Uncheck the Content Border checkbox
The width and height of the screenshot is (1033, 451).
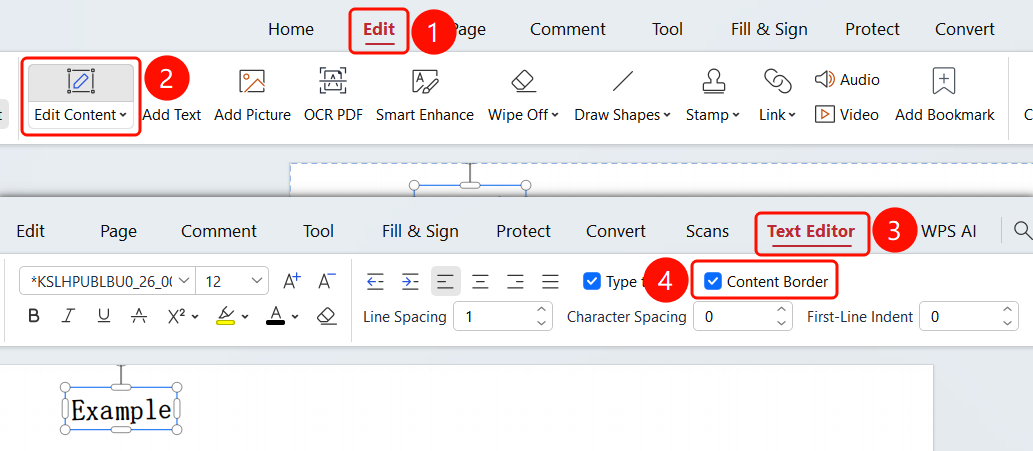712,282
